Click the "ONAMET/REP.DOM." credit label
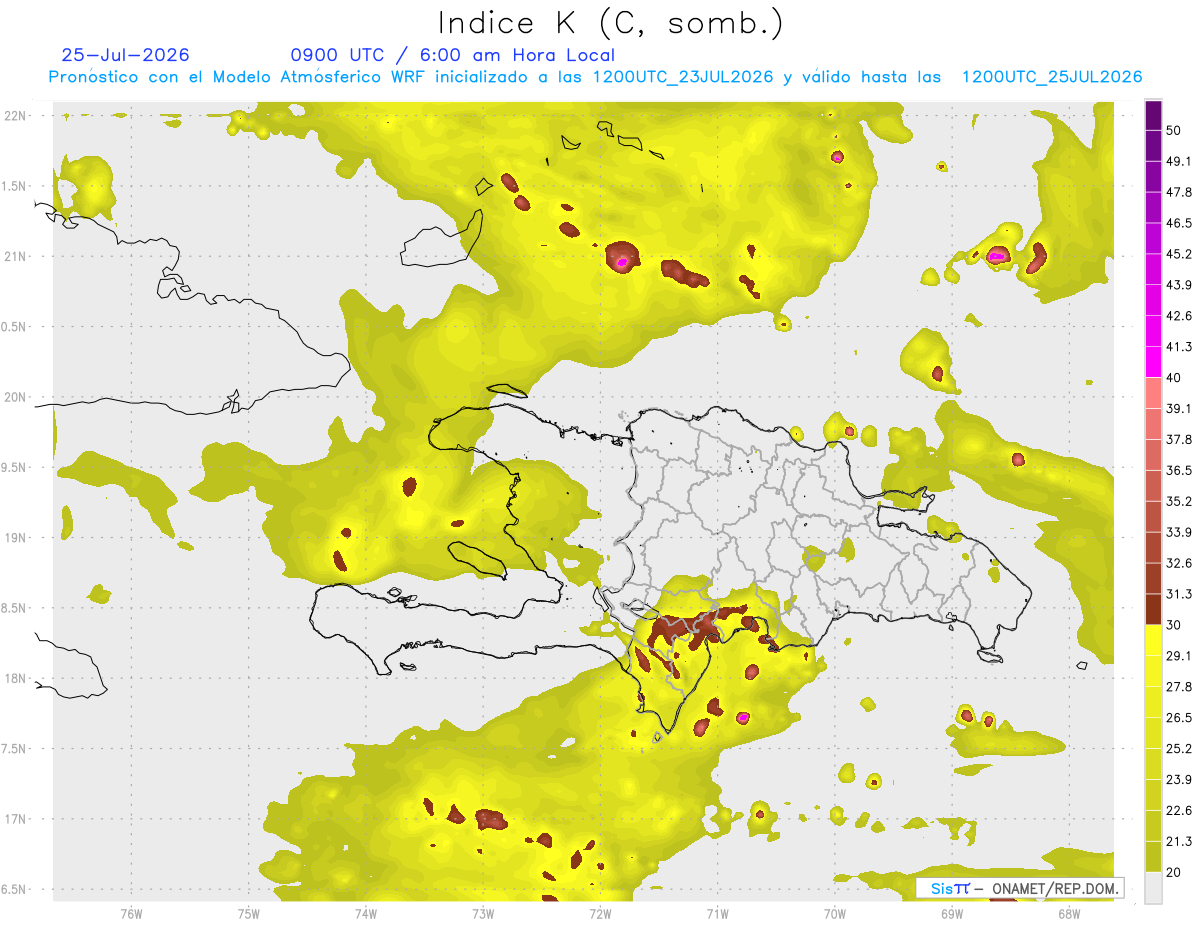The image size is (1200, 927). [x=1057, y=888]
